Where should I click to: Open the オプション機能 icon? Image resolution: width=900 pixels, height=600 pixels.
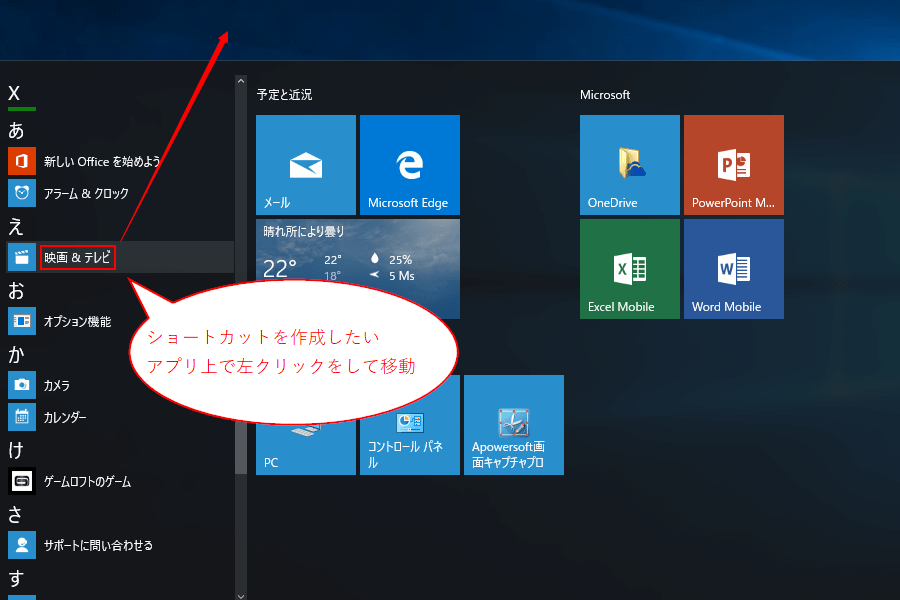coord(22,321)
